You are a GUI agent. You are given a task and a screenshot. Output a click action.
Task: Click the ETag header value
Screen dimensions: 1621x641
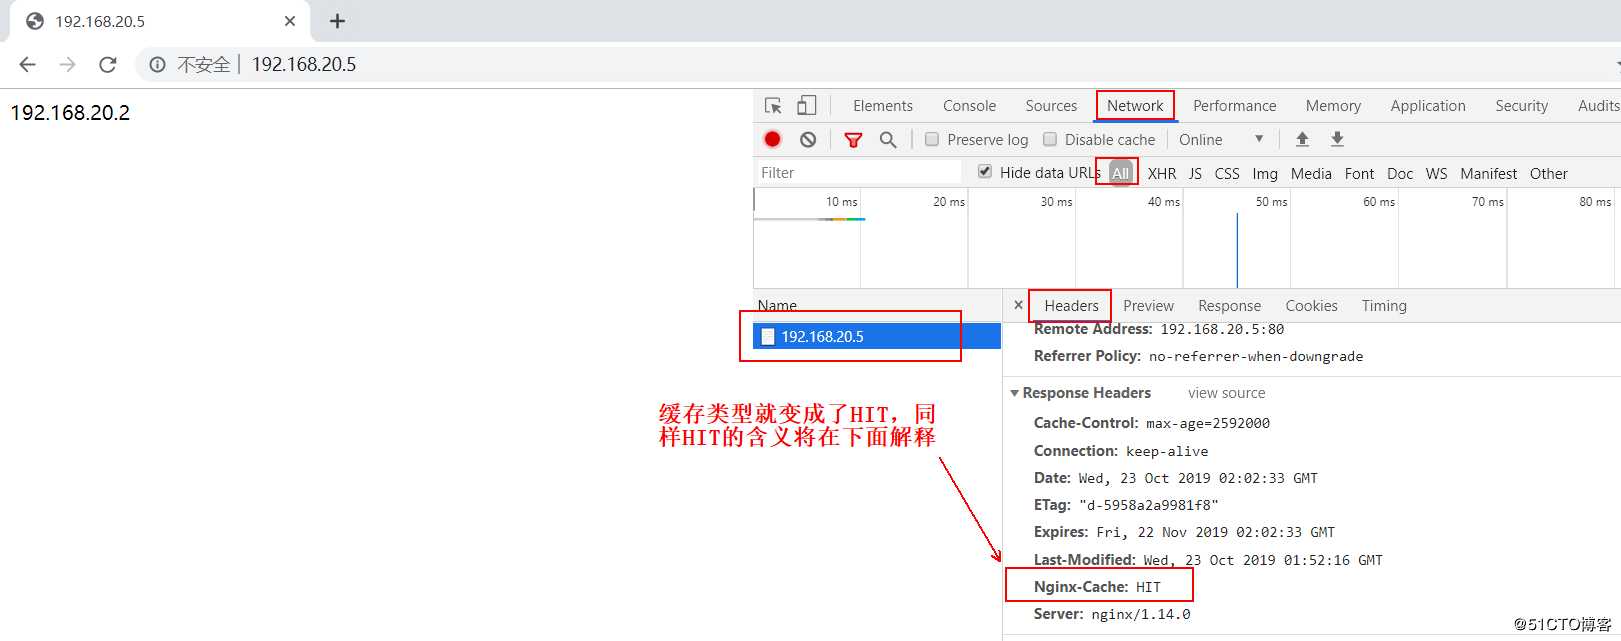tap(1148, 505)
